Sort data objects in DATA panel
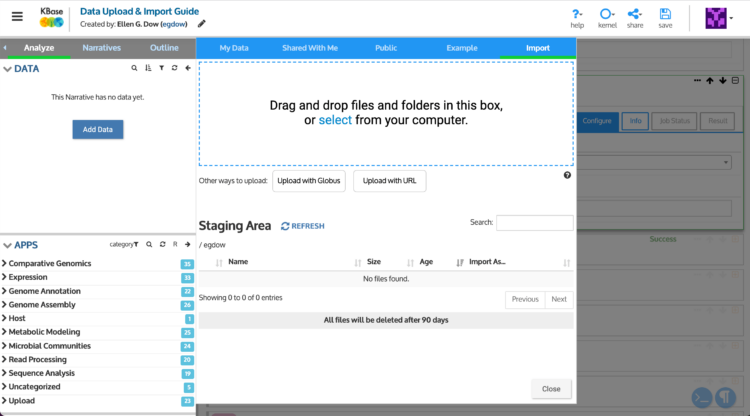Screen dimensions: 750x416 point(148,68)
